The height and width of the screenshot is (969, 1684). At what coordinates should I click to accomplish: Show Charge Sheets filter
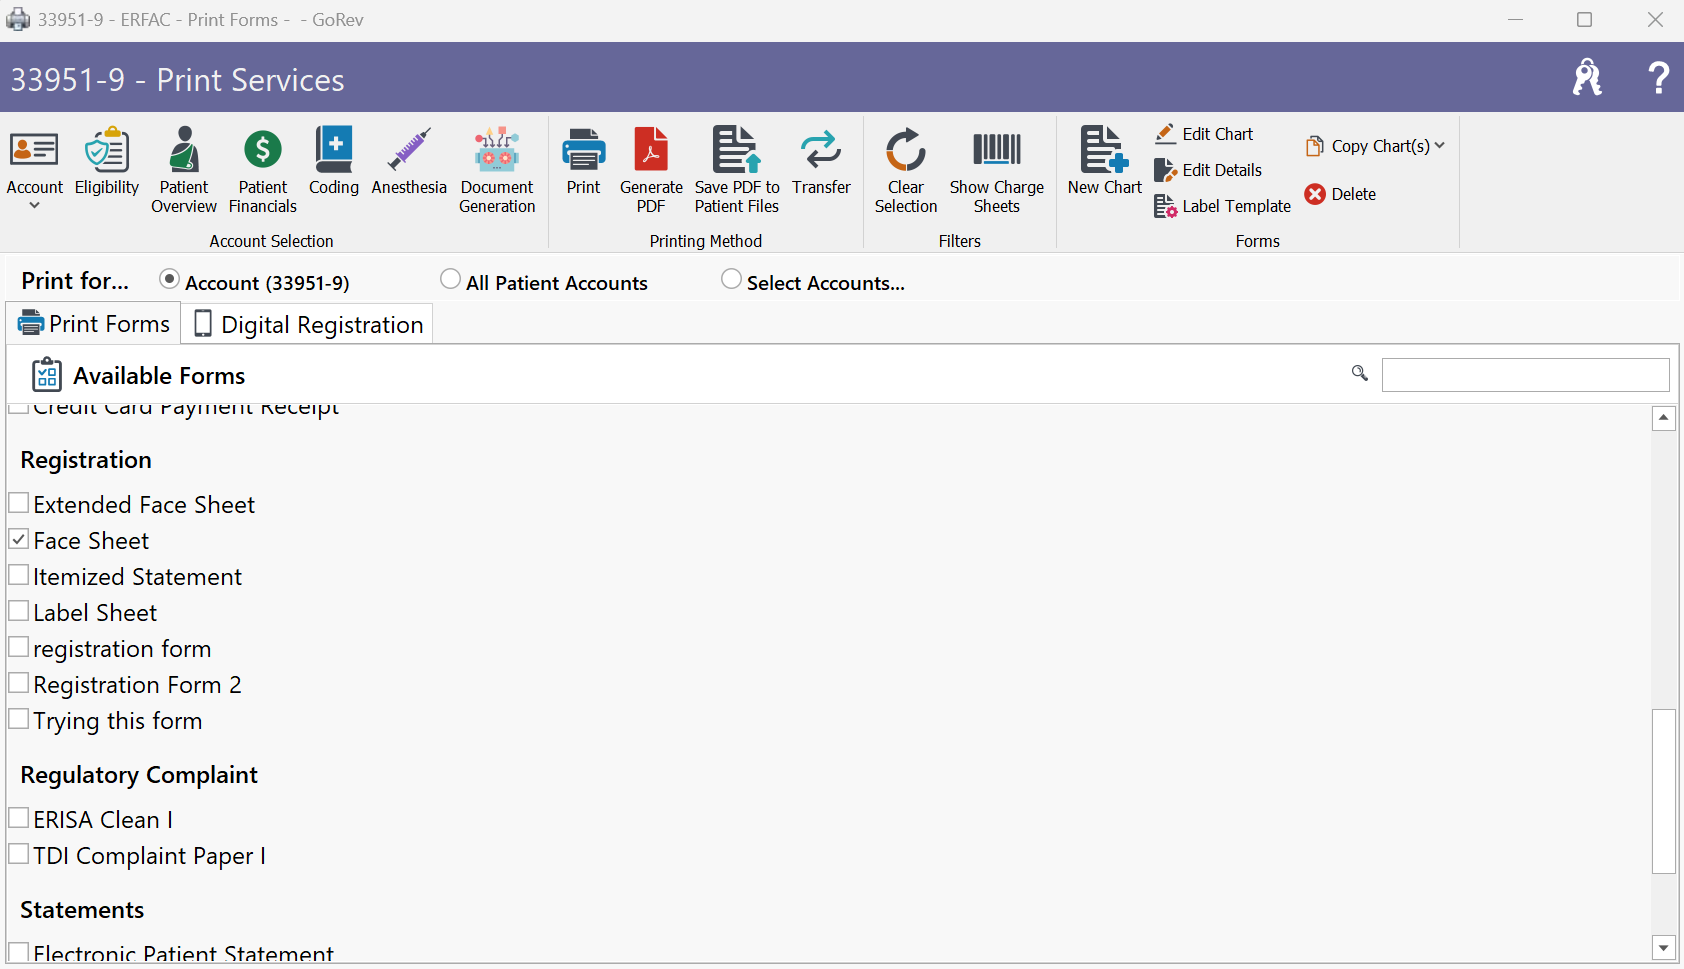(997, 170)
